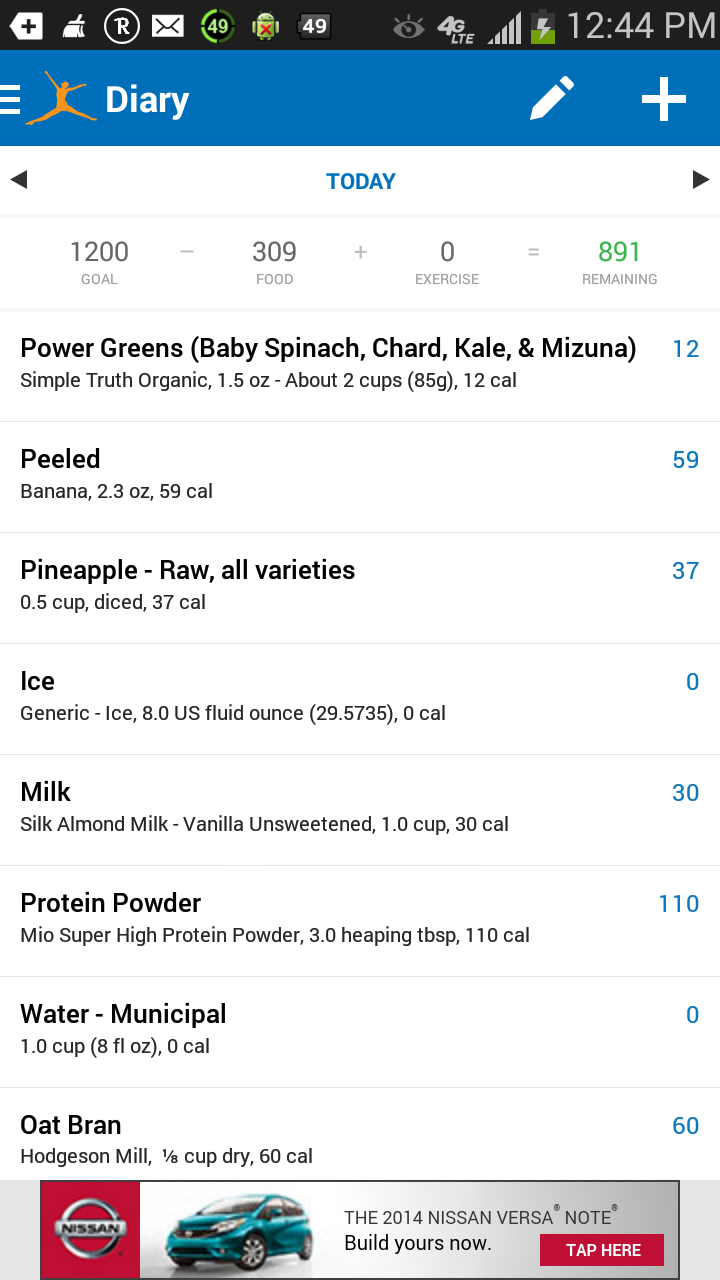Go to previous day with left arrow

point(18,180)
